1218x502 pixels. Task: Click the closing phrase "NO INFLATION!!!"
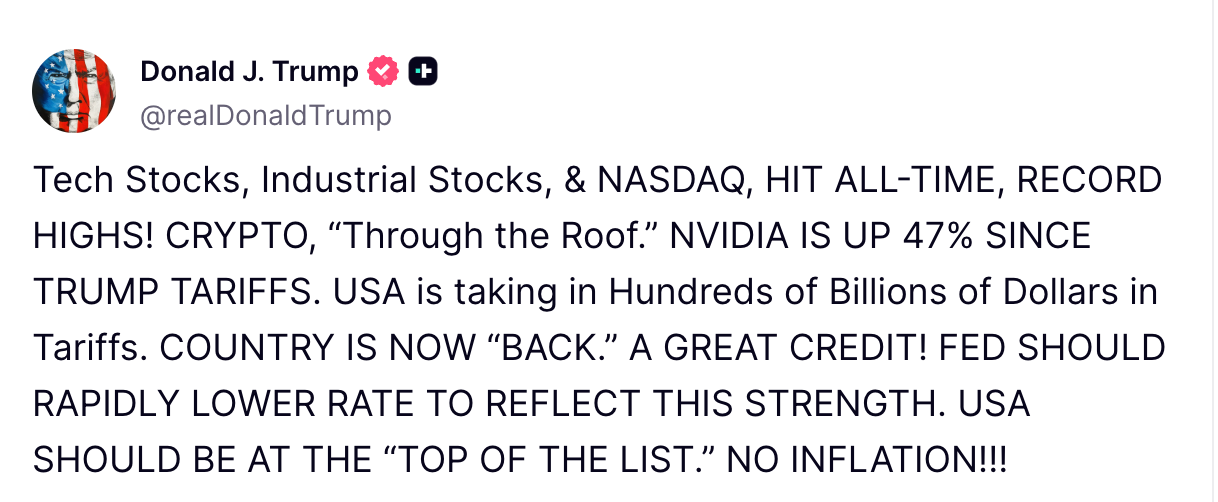pos(867,458)
